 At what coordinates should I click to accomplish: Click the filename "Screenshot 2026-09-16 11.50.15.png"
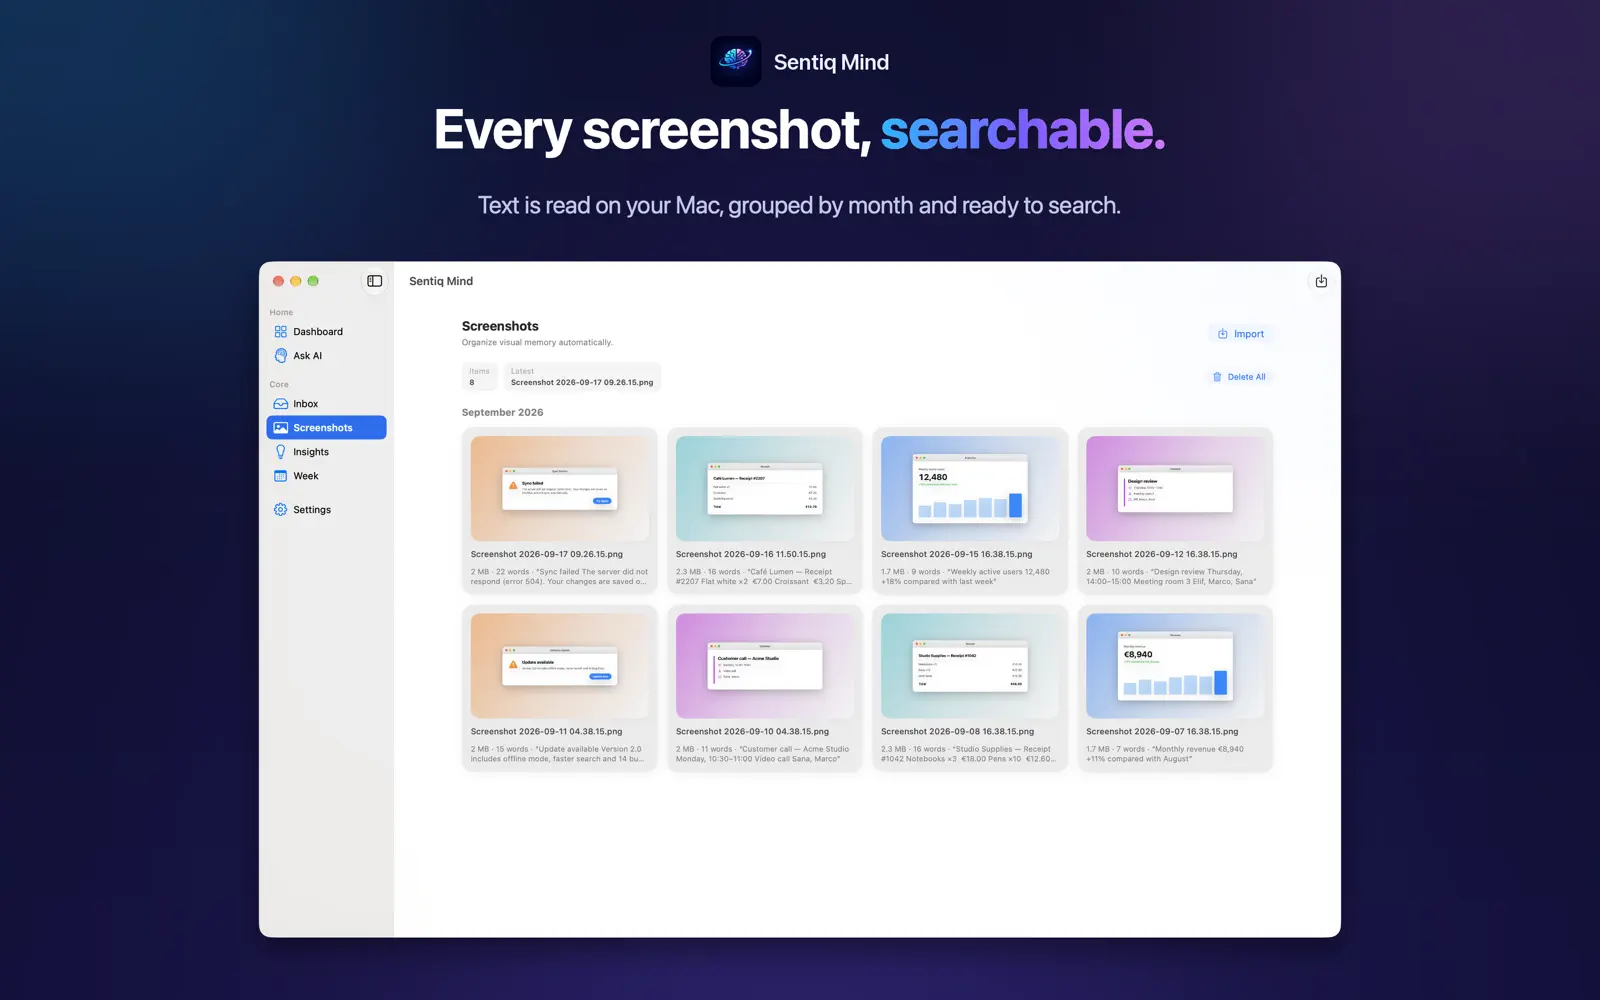[751, 554]
